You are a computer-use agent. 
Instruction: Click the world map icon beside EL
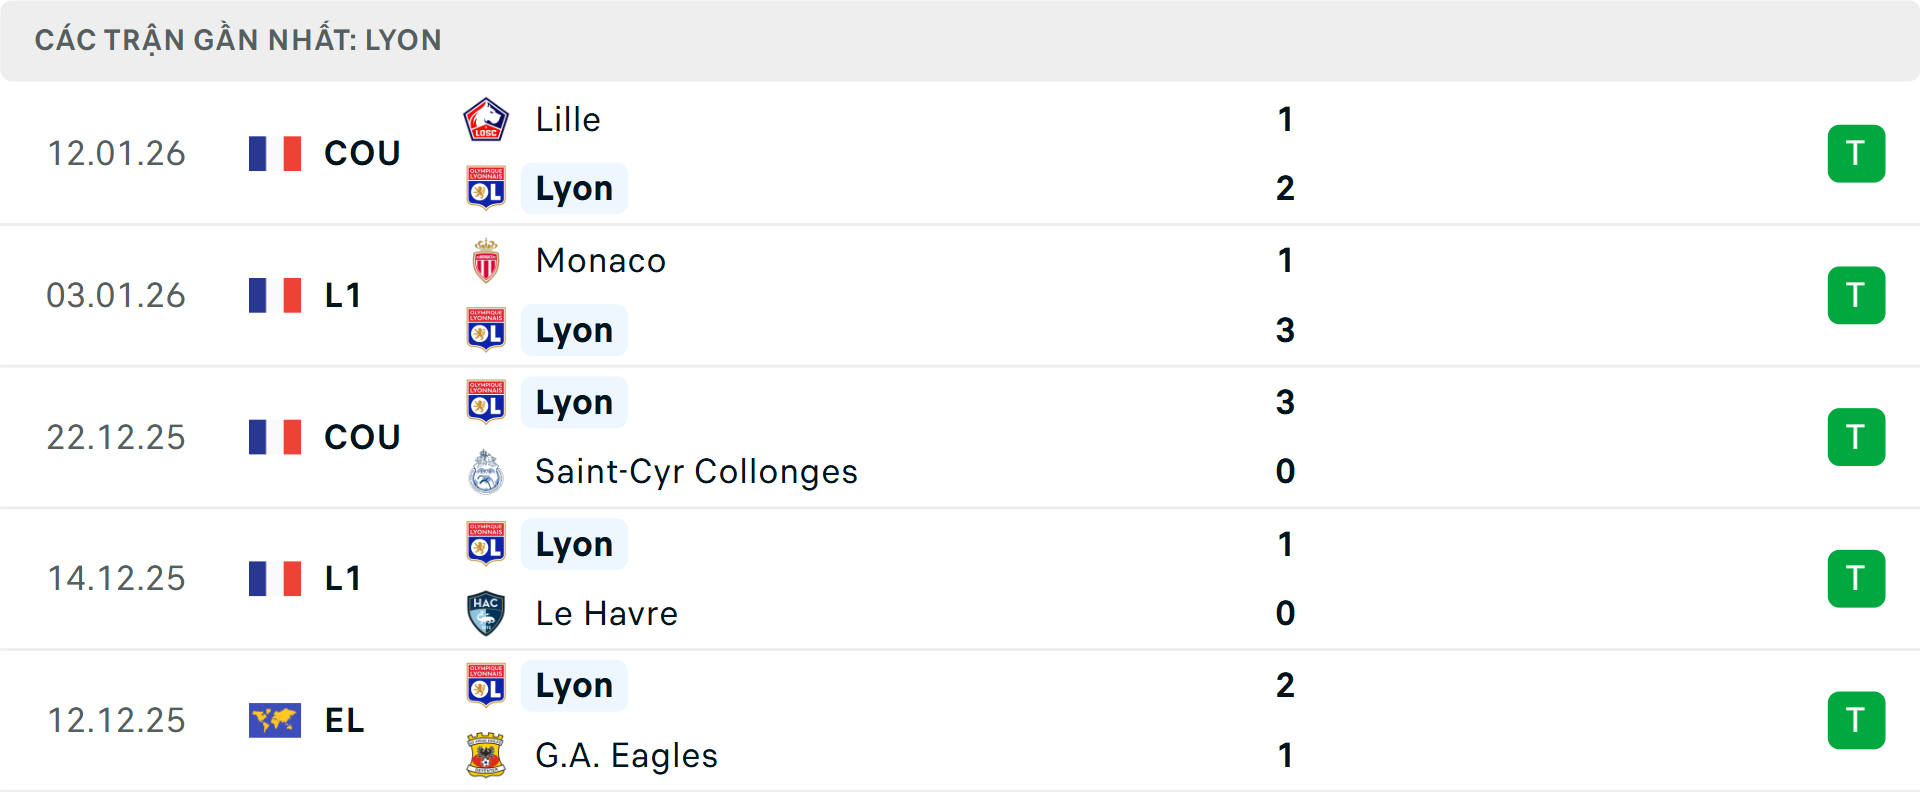[x=275, y=720]
